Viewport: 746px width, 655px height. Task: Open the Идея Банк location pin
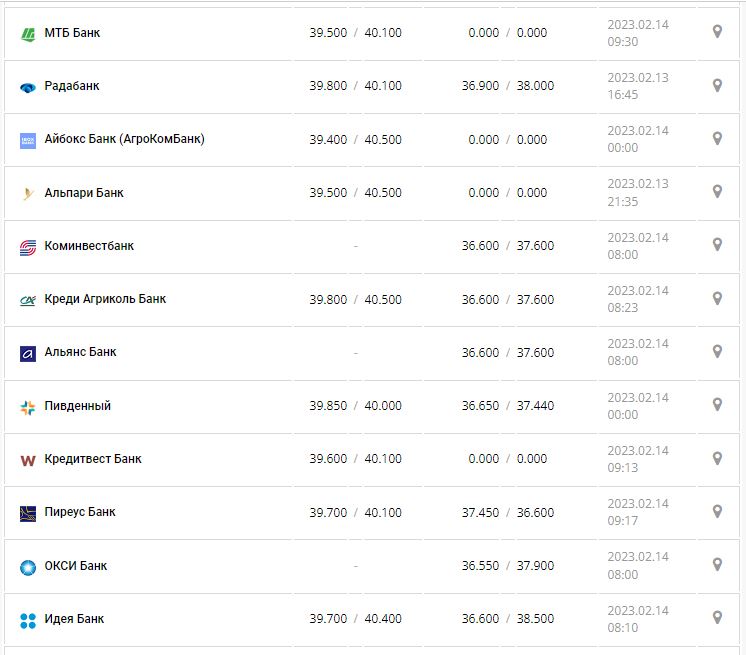point(717,617)
